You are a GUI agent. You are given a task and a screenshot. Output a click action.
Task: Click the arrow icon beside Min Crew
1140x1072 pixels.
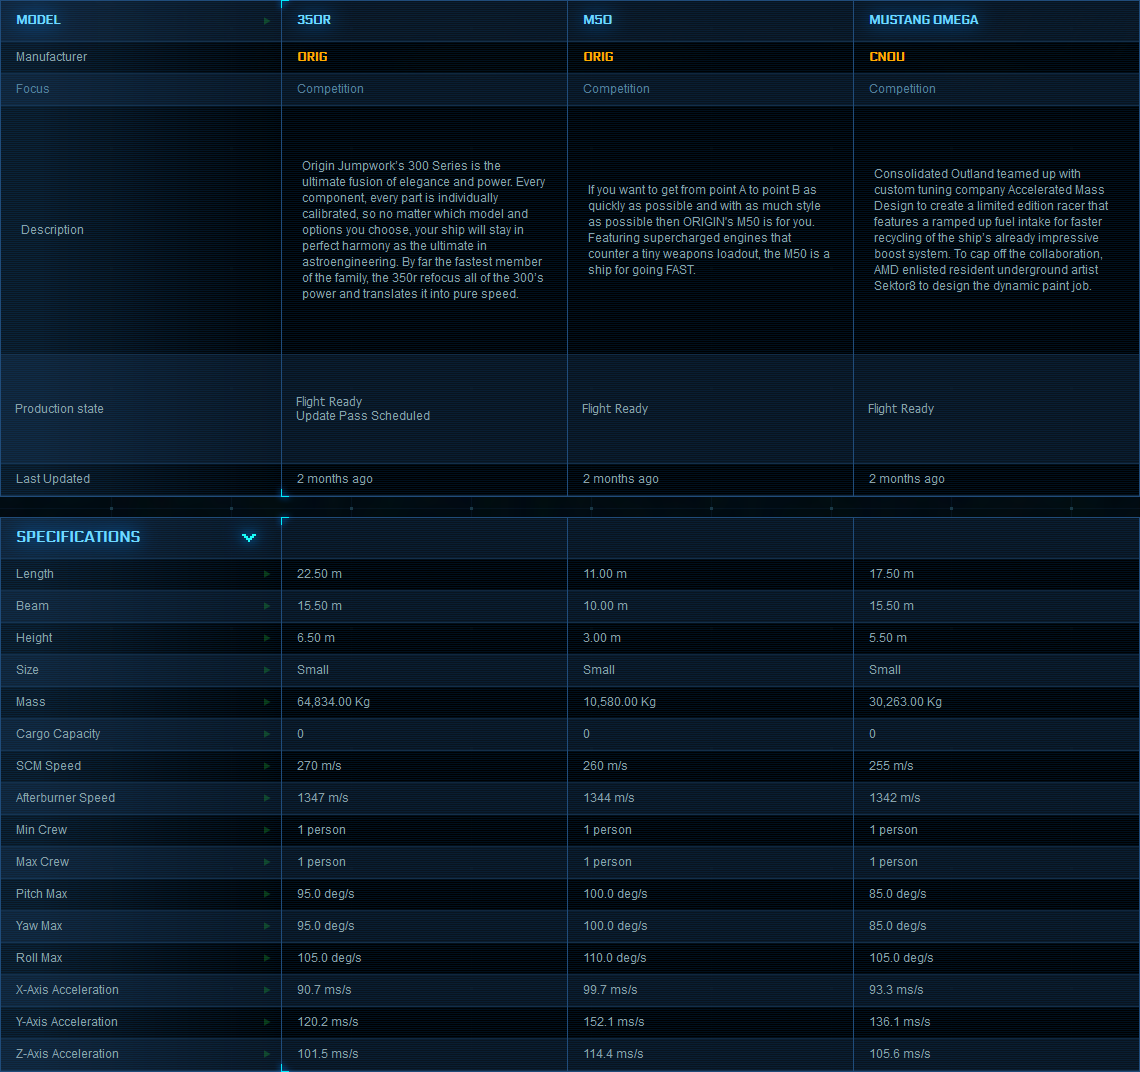pyautogui.click(x=266, y=830)
